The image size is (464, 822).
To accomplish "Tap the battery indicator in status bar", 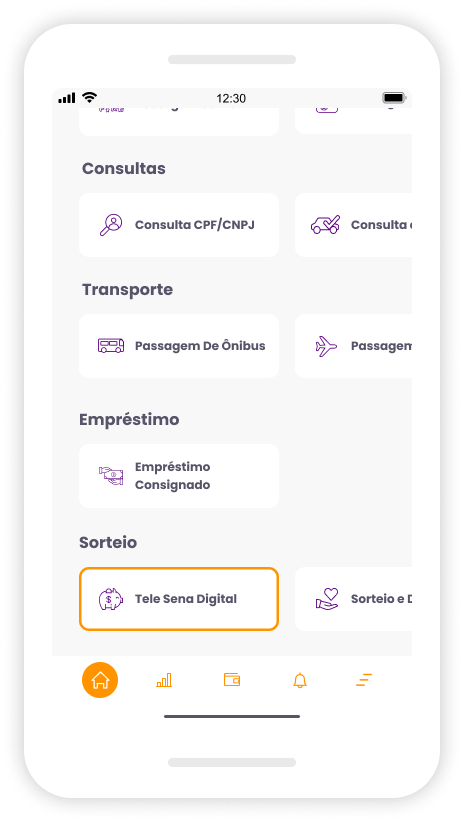I will [394, 98].
